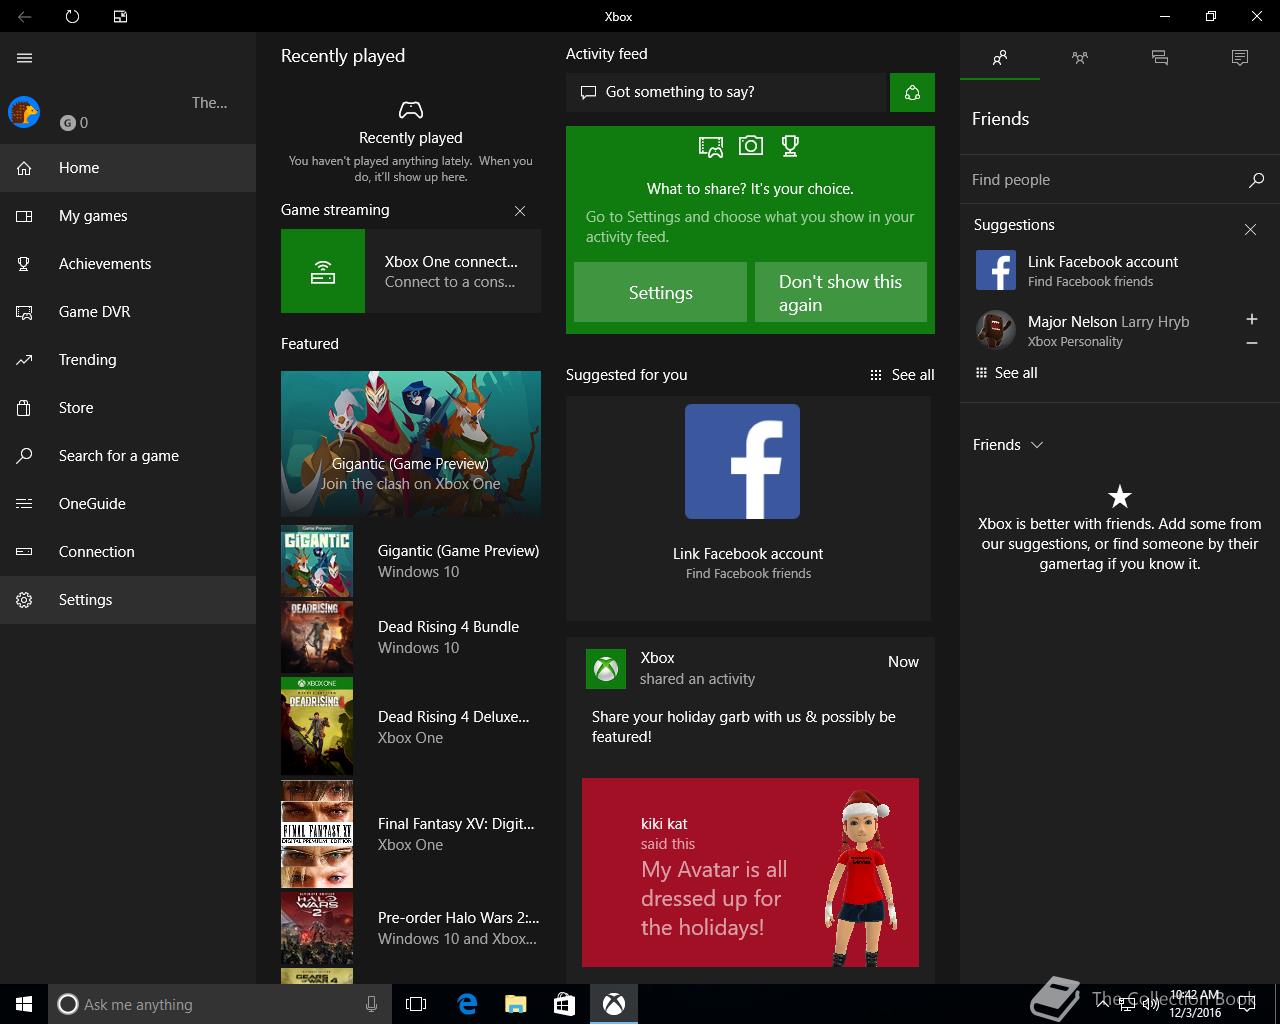Click the game controller icon under Recently played
Screen dimensions: 1280x1024
411,110
